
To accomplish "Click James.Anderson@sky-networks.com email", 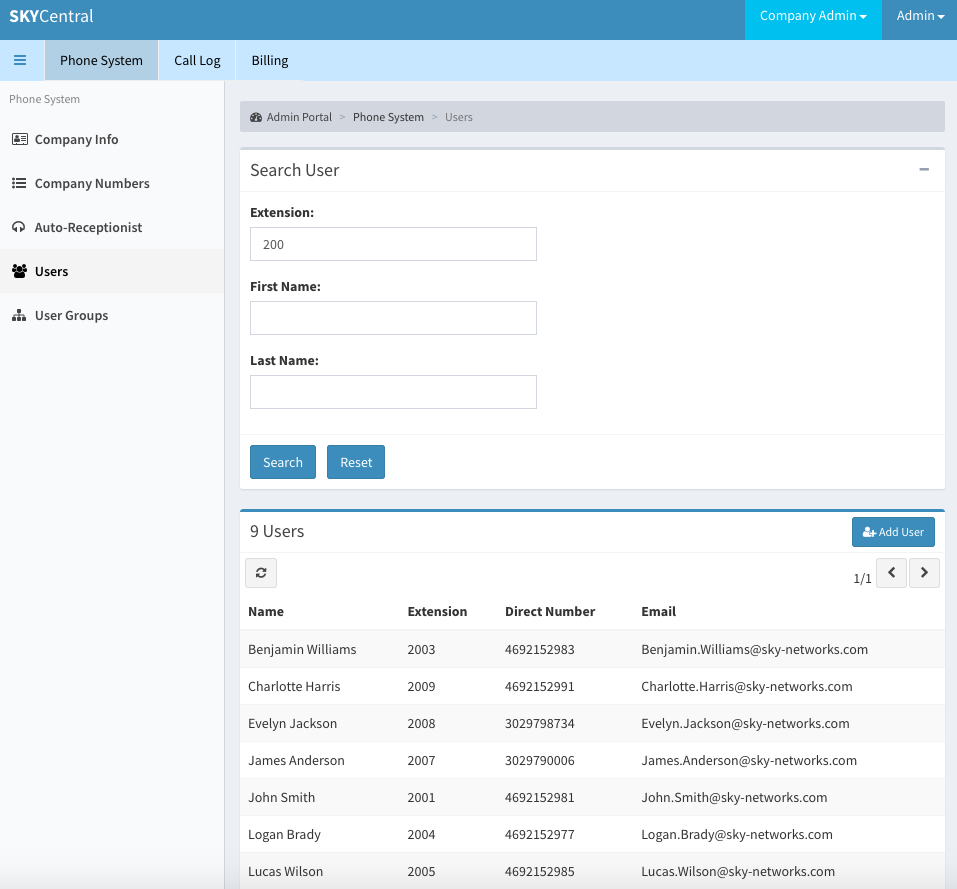I will 749,760.
